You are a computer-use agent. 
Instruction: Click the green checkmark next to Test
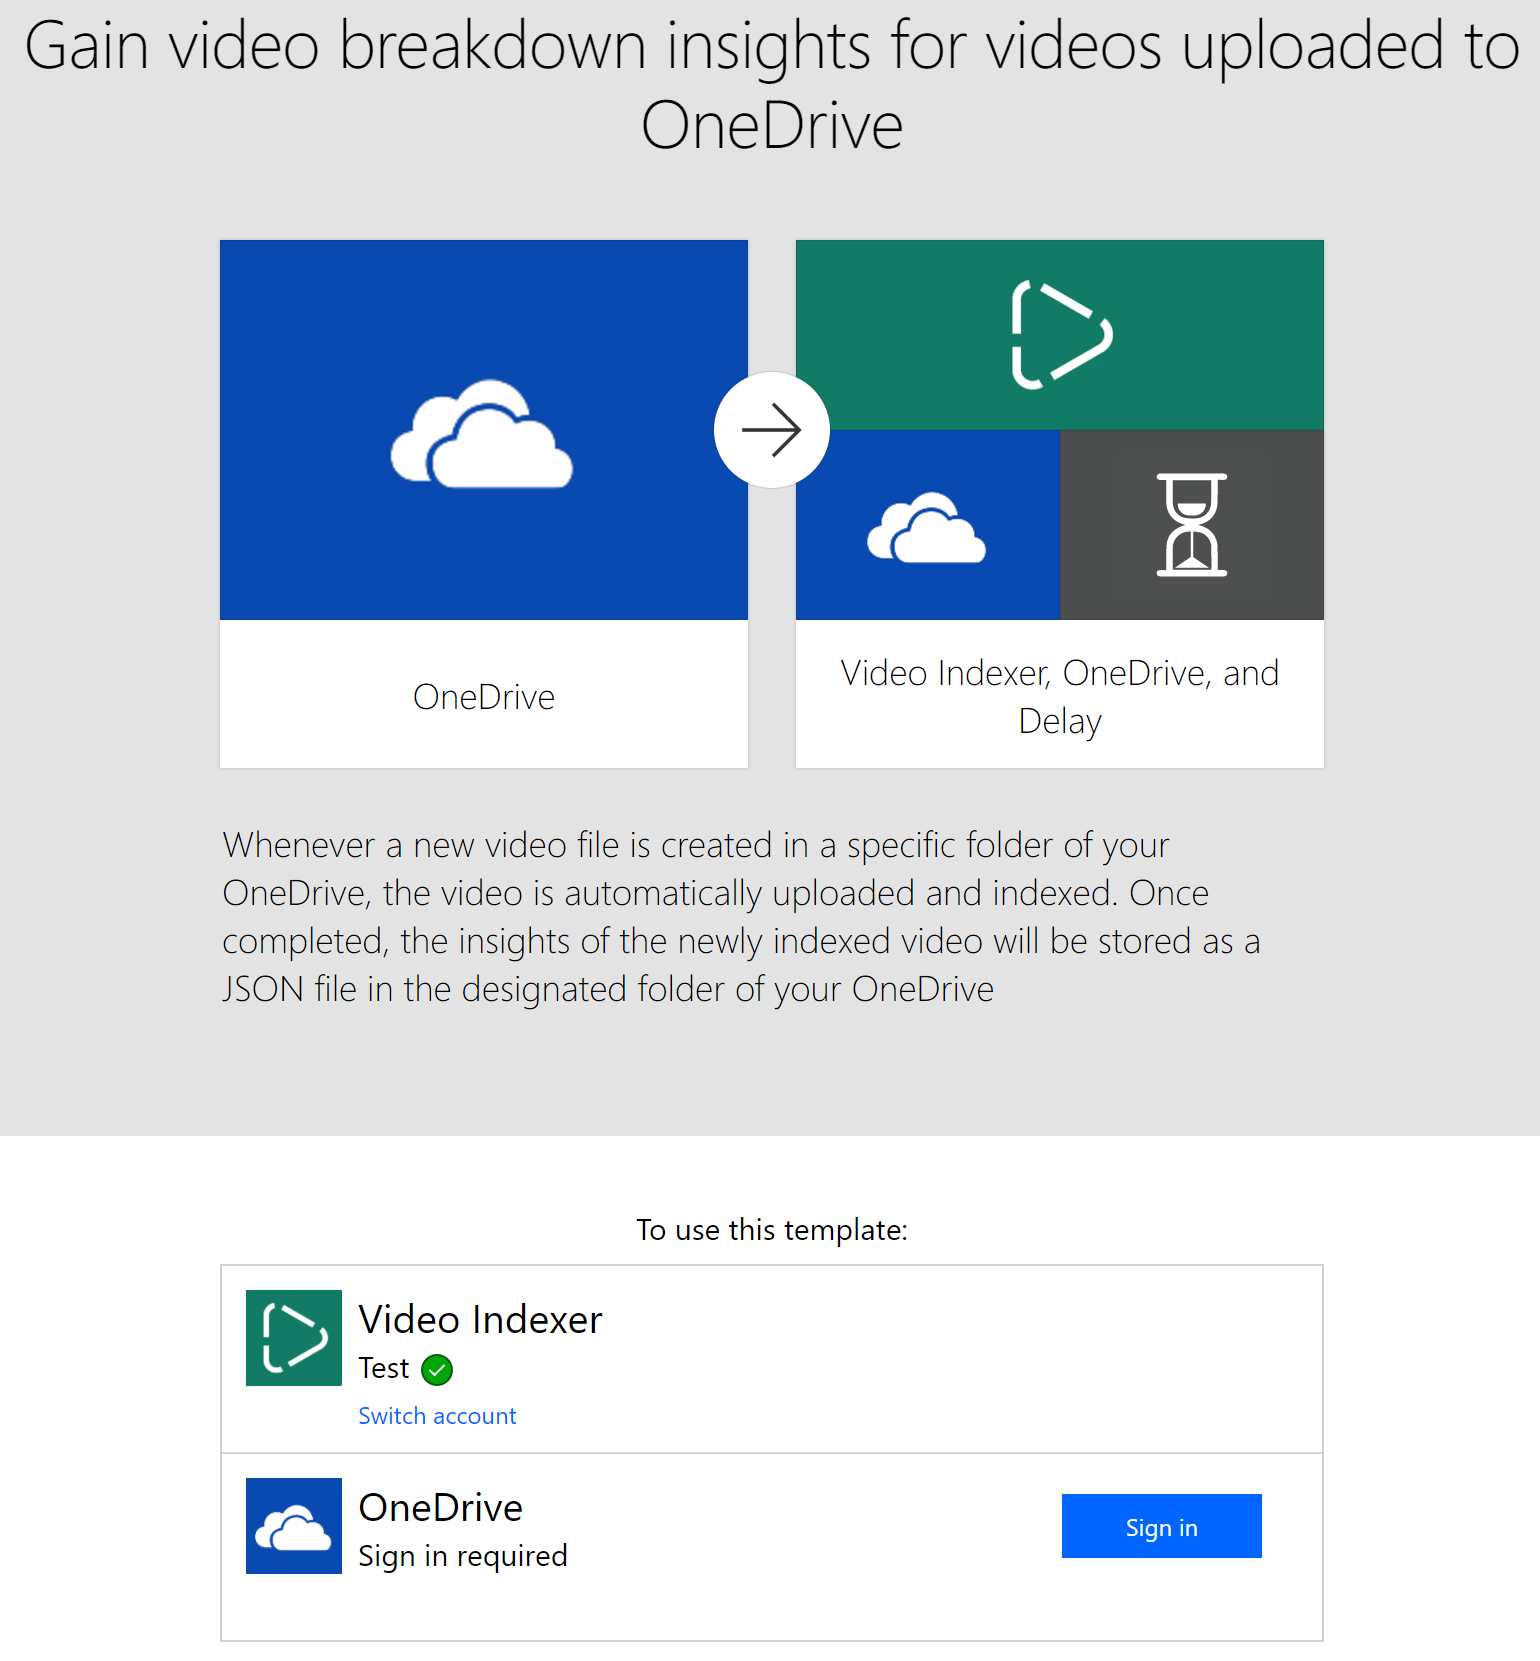click(437, 1369)
